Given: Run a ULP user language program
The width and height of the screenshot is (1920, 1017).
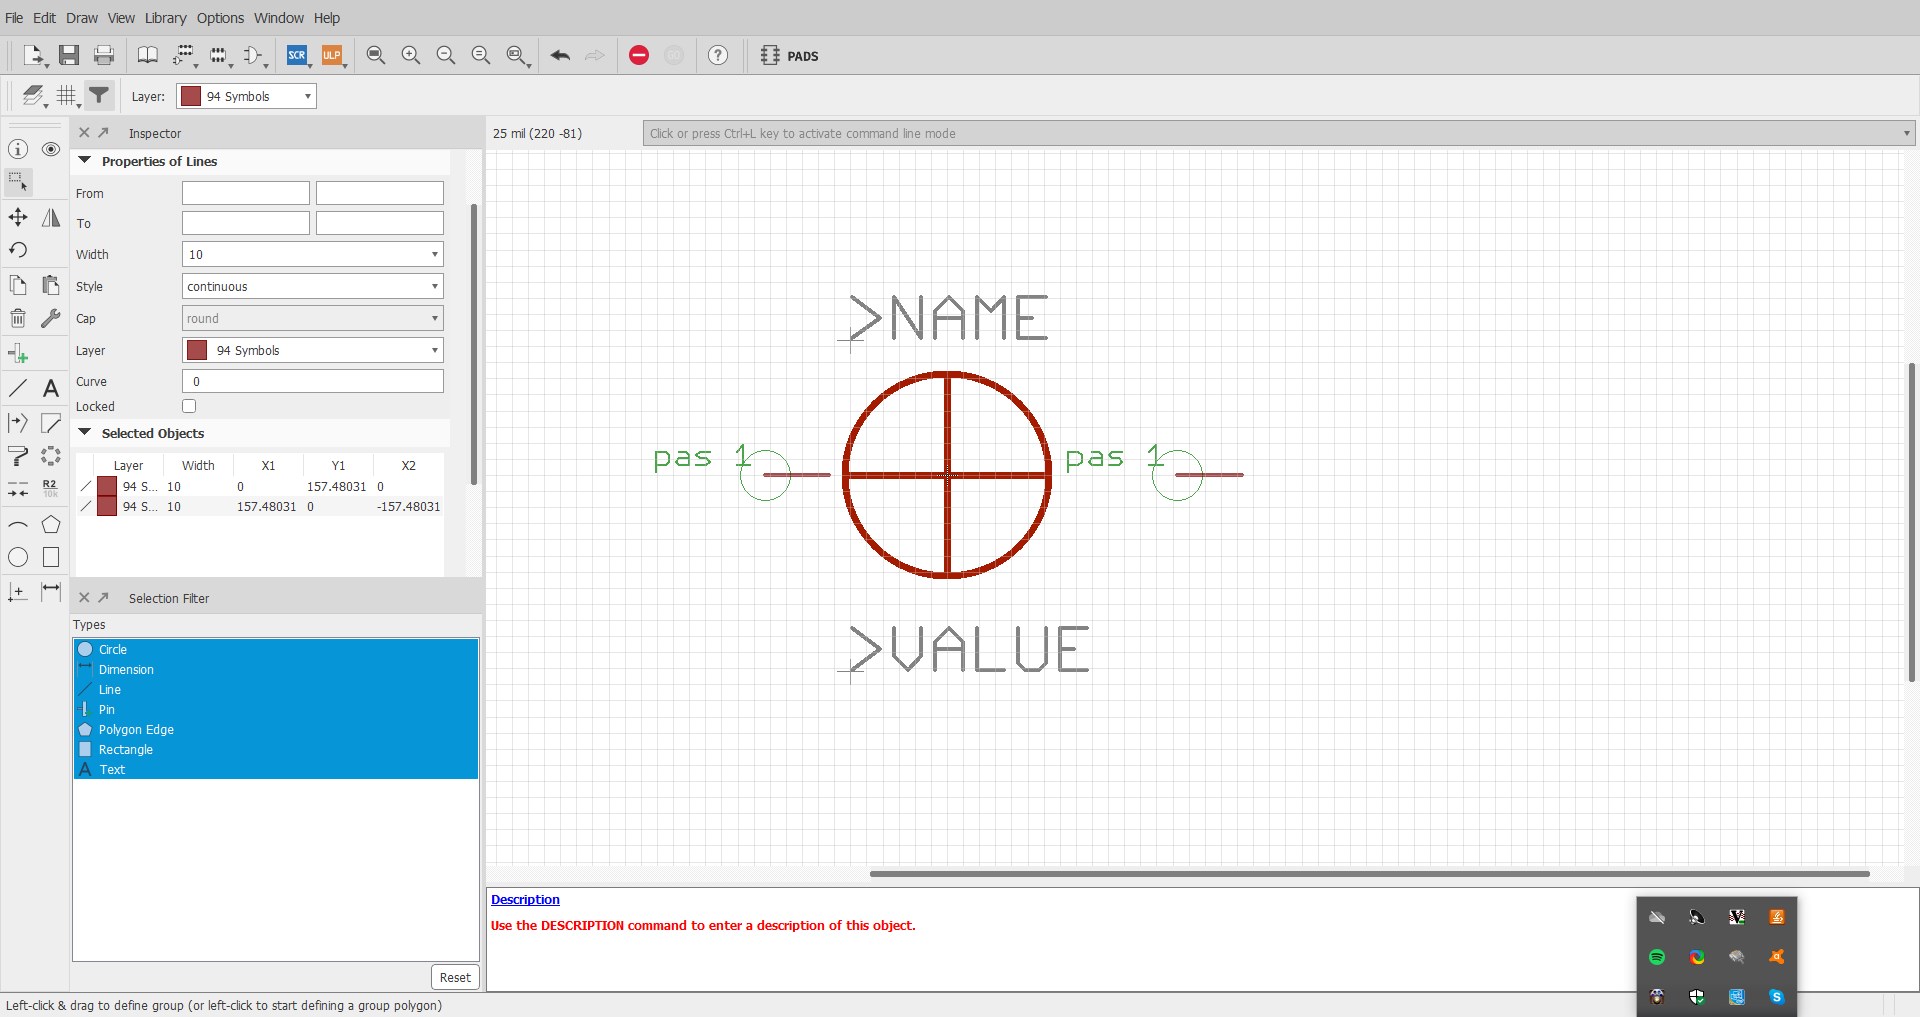Looking at the screenshot, I should (x=333, y=56).
